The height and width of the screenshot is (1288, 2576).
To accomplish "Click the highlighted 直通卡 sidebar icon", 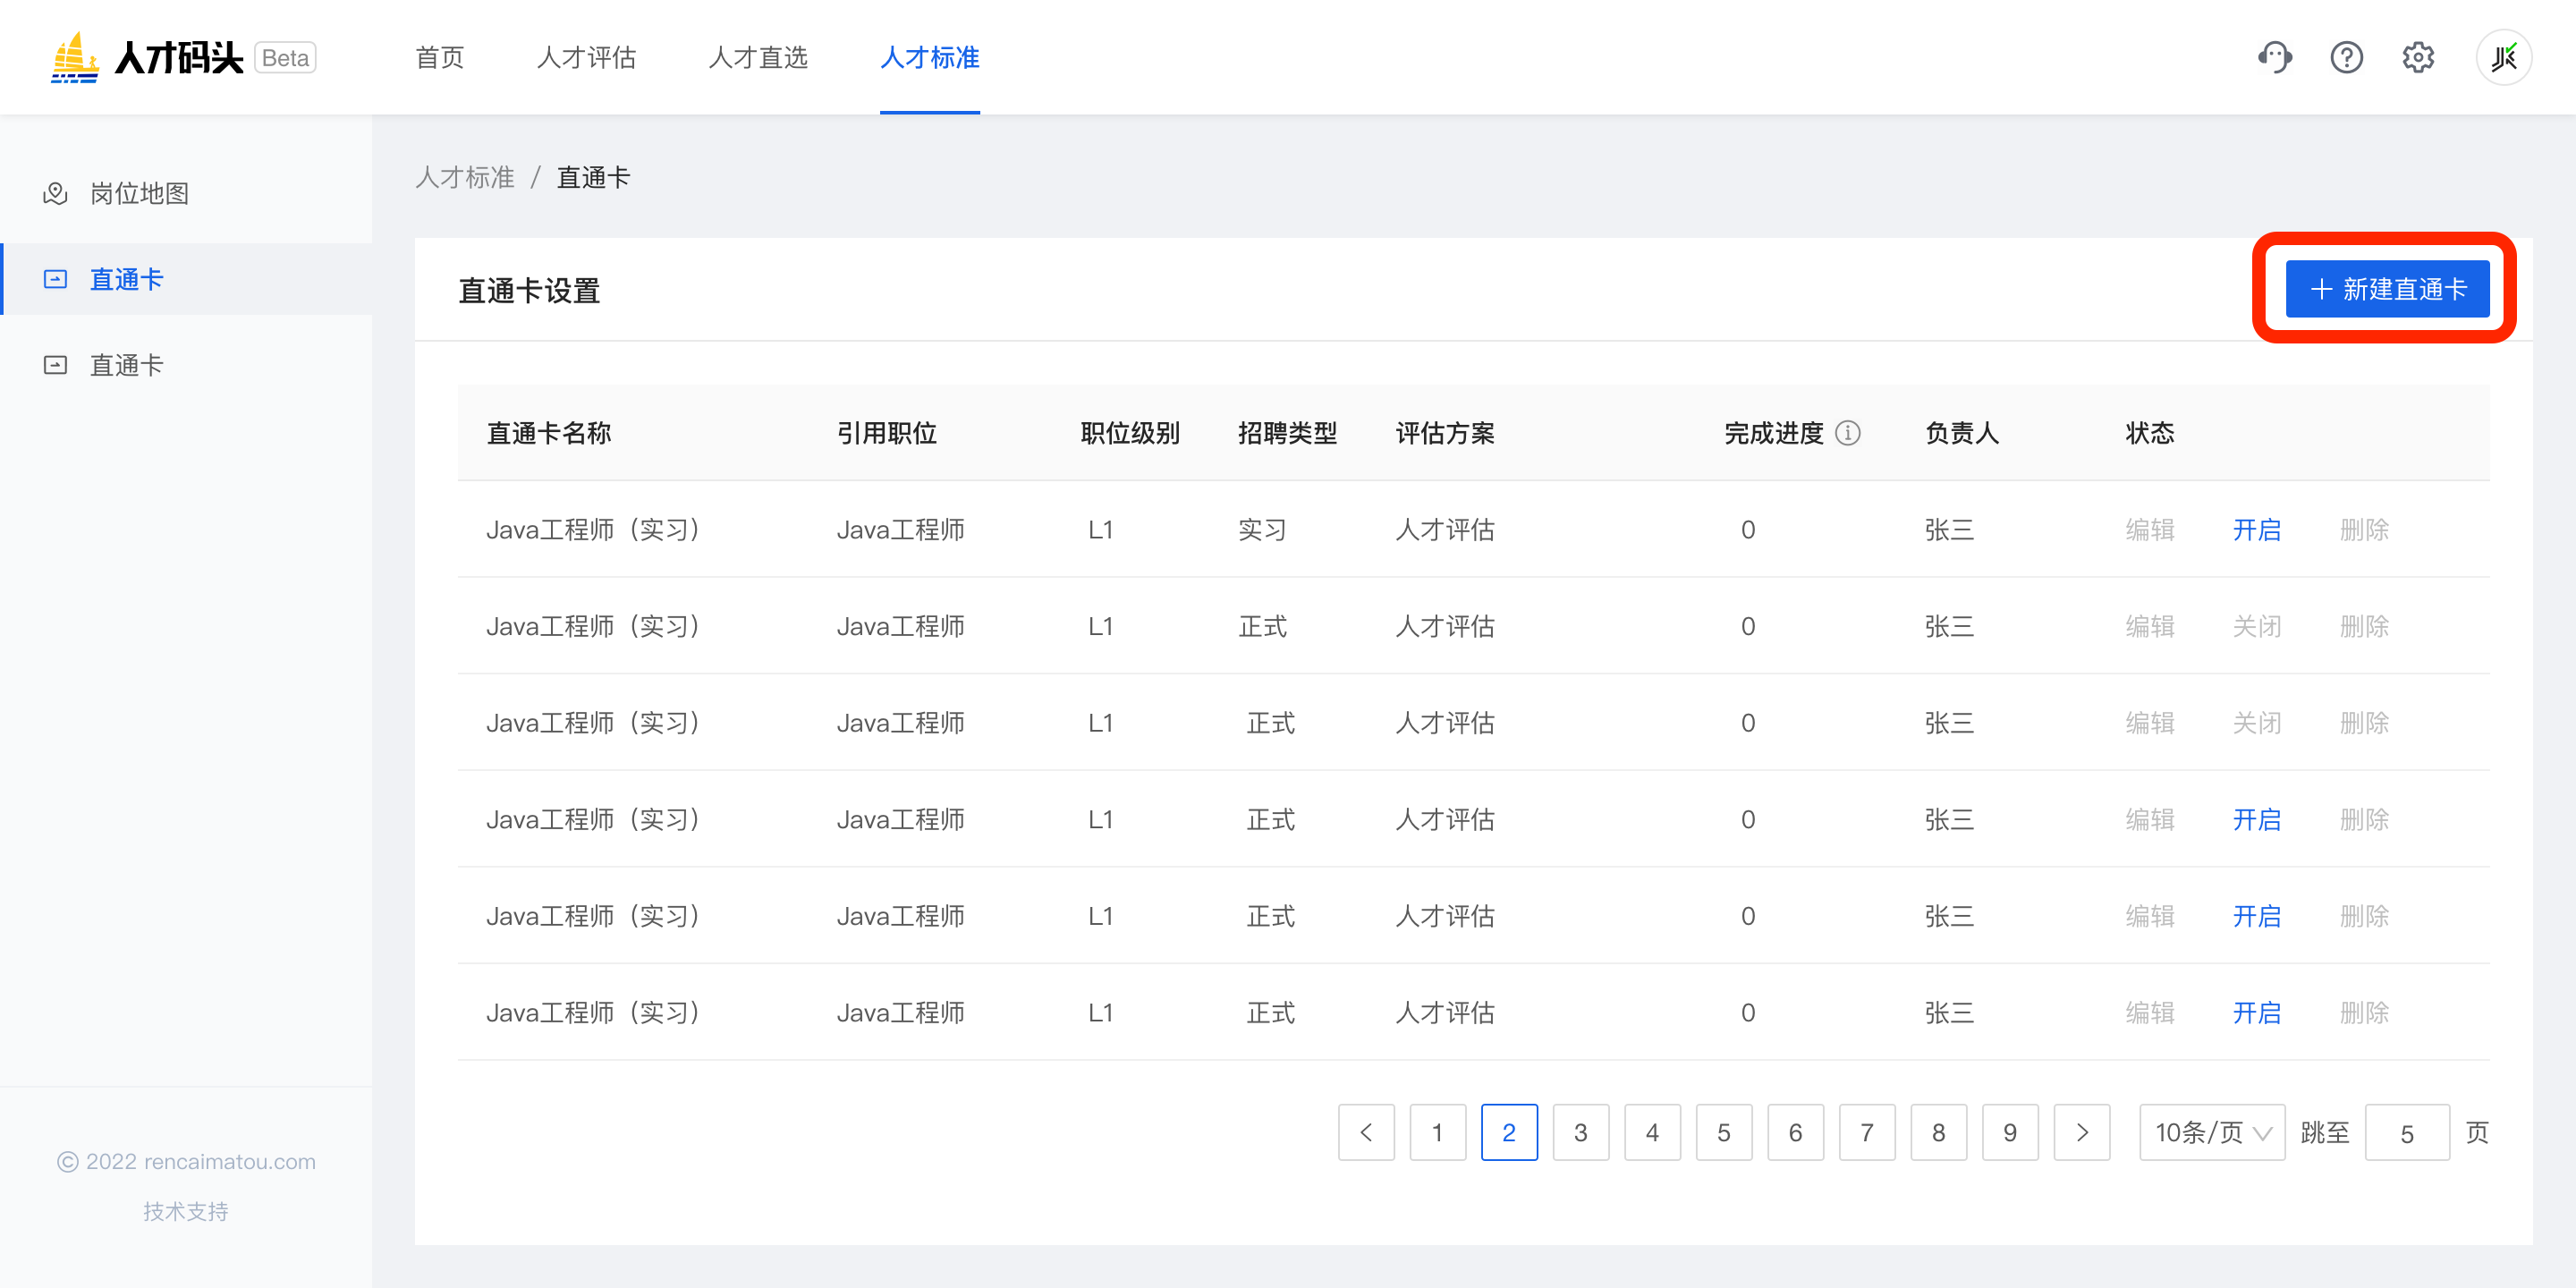I will pyautogui.click(x=55, y=279).
